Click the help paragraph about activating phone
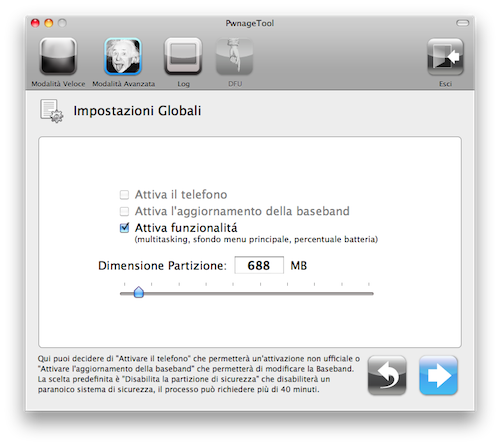The width and height of the screenshot is (500, 446). click(x=199, y=374)
